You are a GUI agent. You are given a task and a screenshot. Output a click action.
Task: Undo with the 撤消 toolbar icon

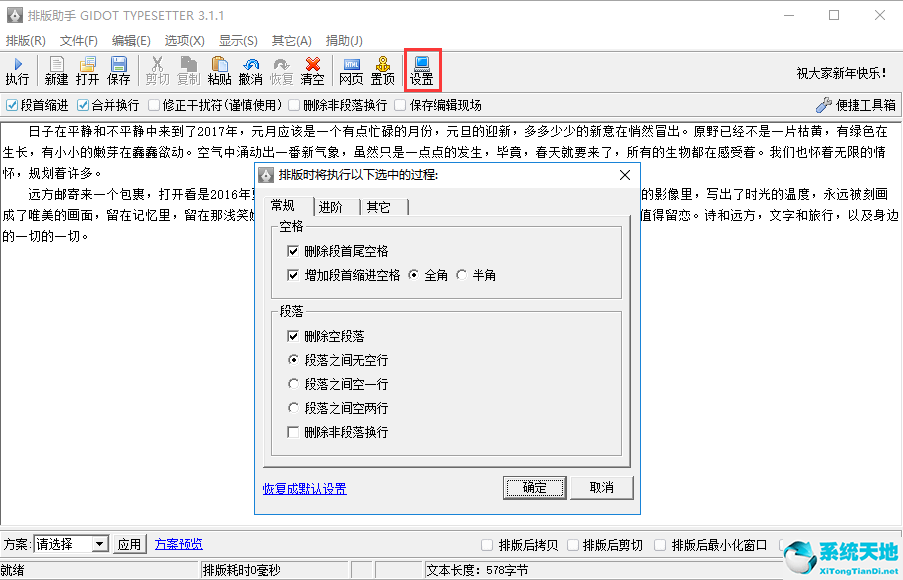(251, 69)
